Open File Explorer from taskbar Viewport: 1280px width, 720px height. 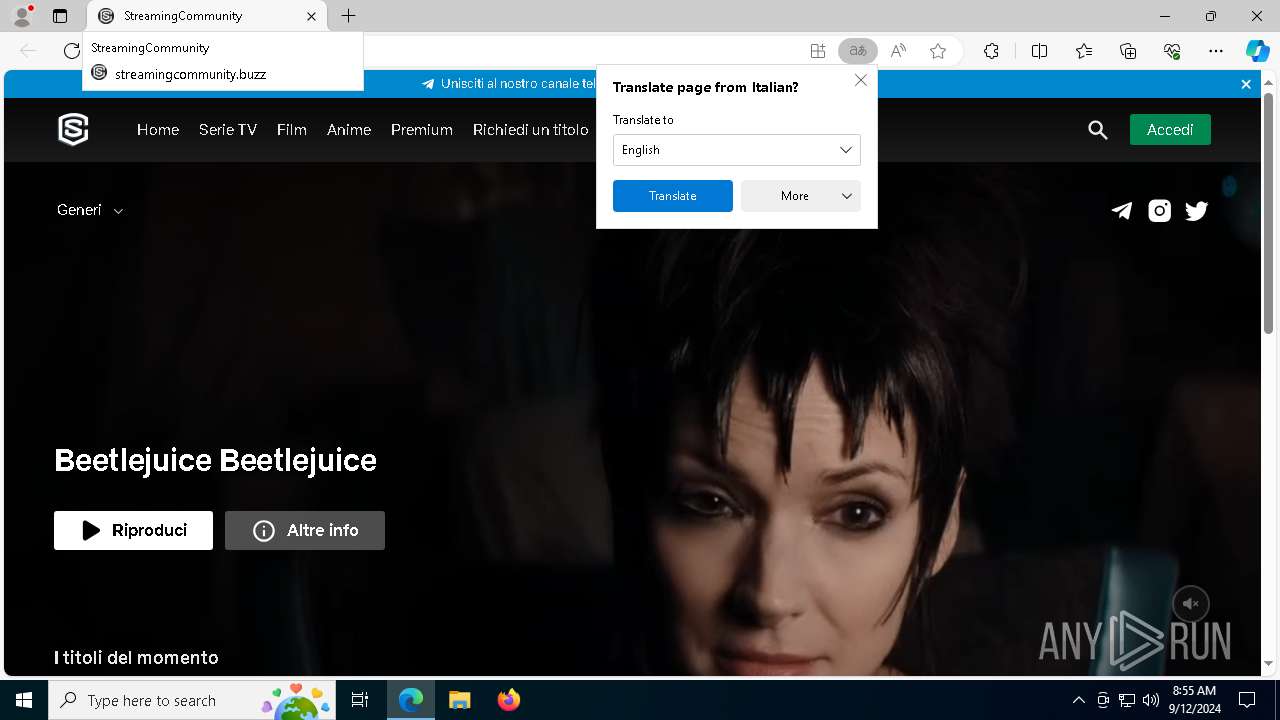pos(459,700)
